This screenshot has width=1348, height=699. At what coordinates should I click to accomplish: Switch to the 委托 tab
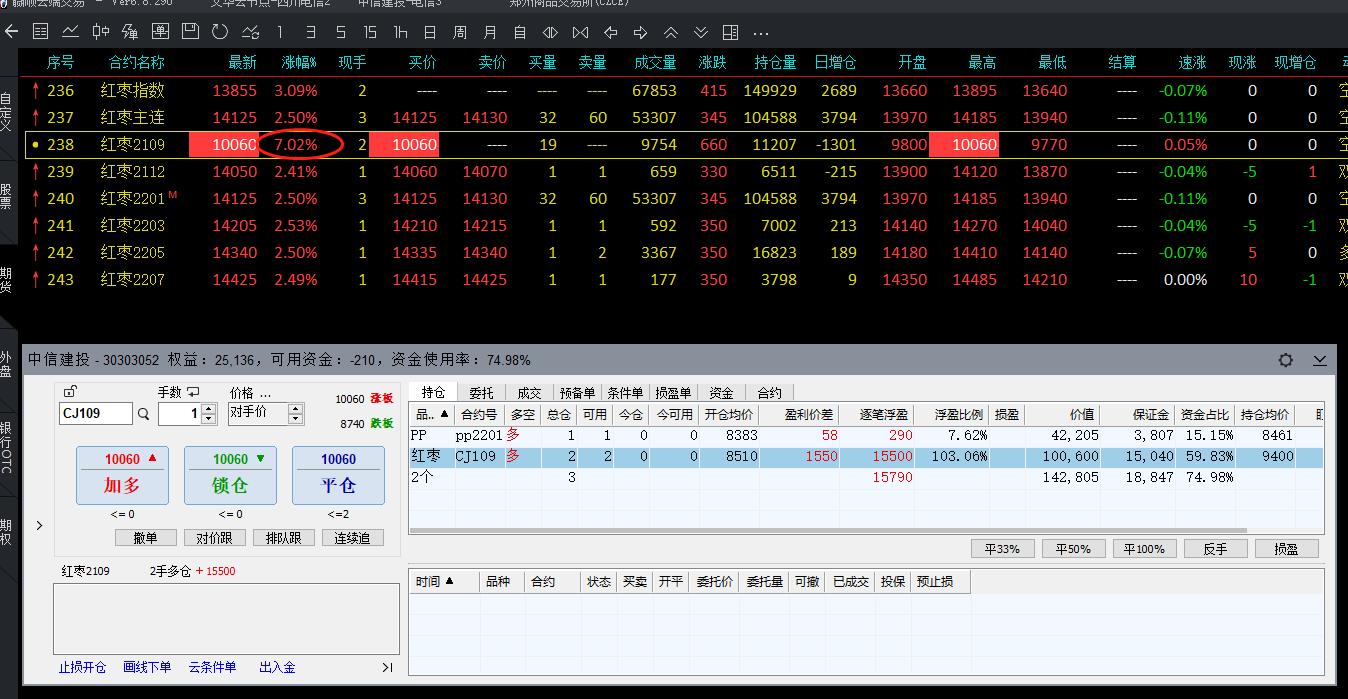click(x=481, y=393)
